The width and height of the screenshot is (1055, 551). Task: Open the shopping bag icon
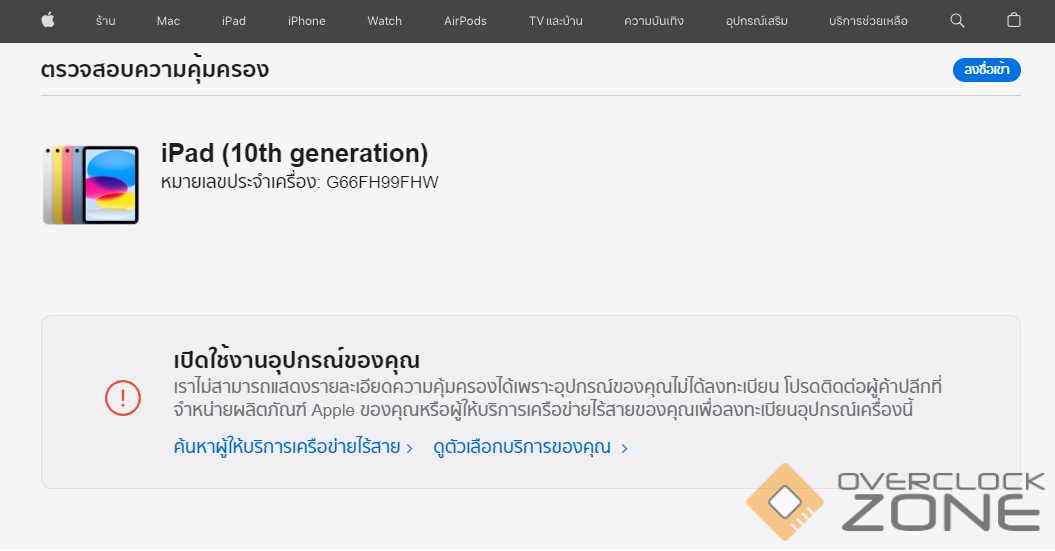(1013, 20)
